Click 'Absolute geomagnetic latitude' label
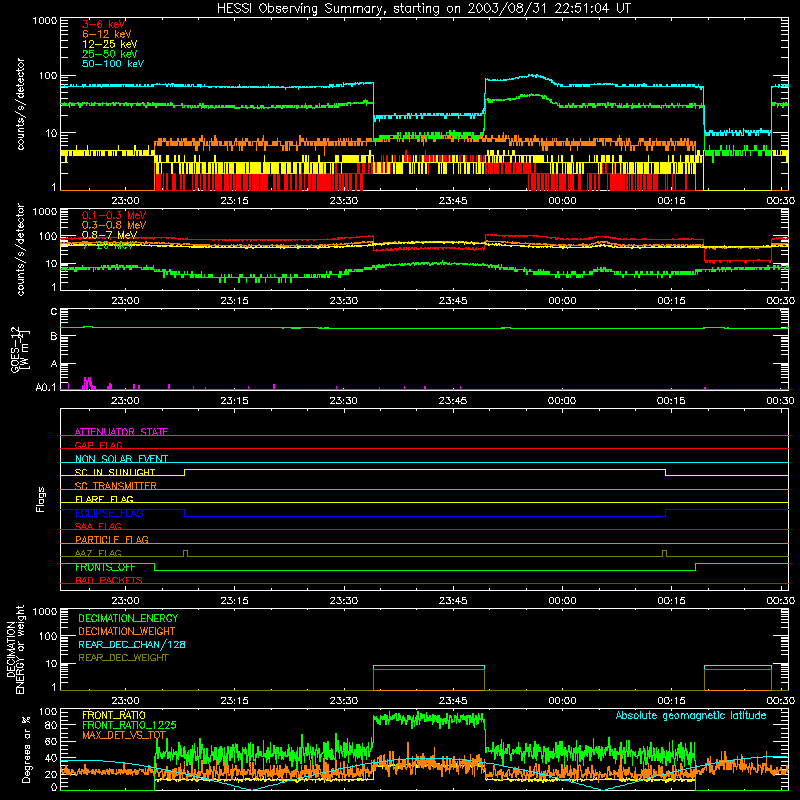The width and height of the screenshot is (800, 800). point(691,715)
